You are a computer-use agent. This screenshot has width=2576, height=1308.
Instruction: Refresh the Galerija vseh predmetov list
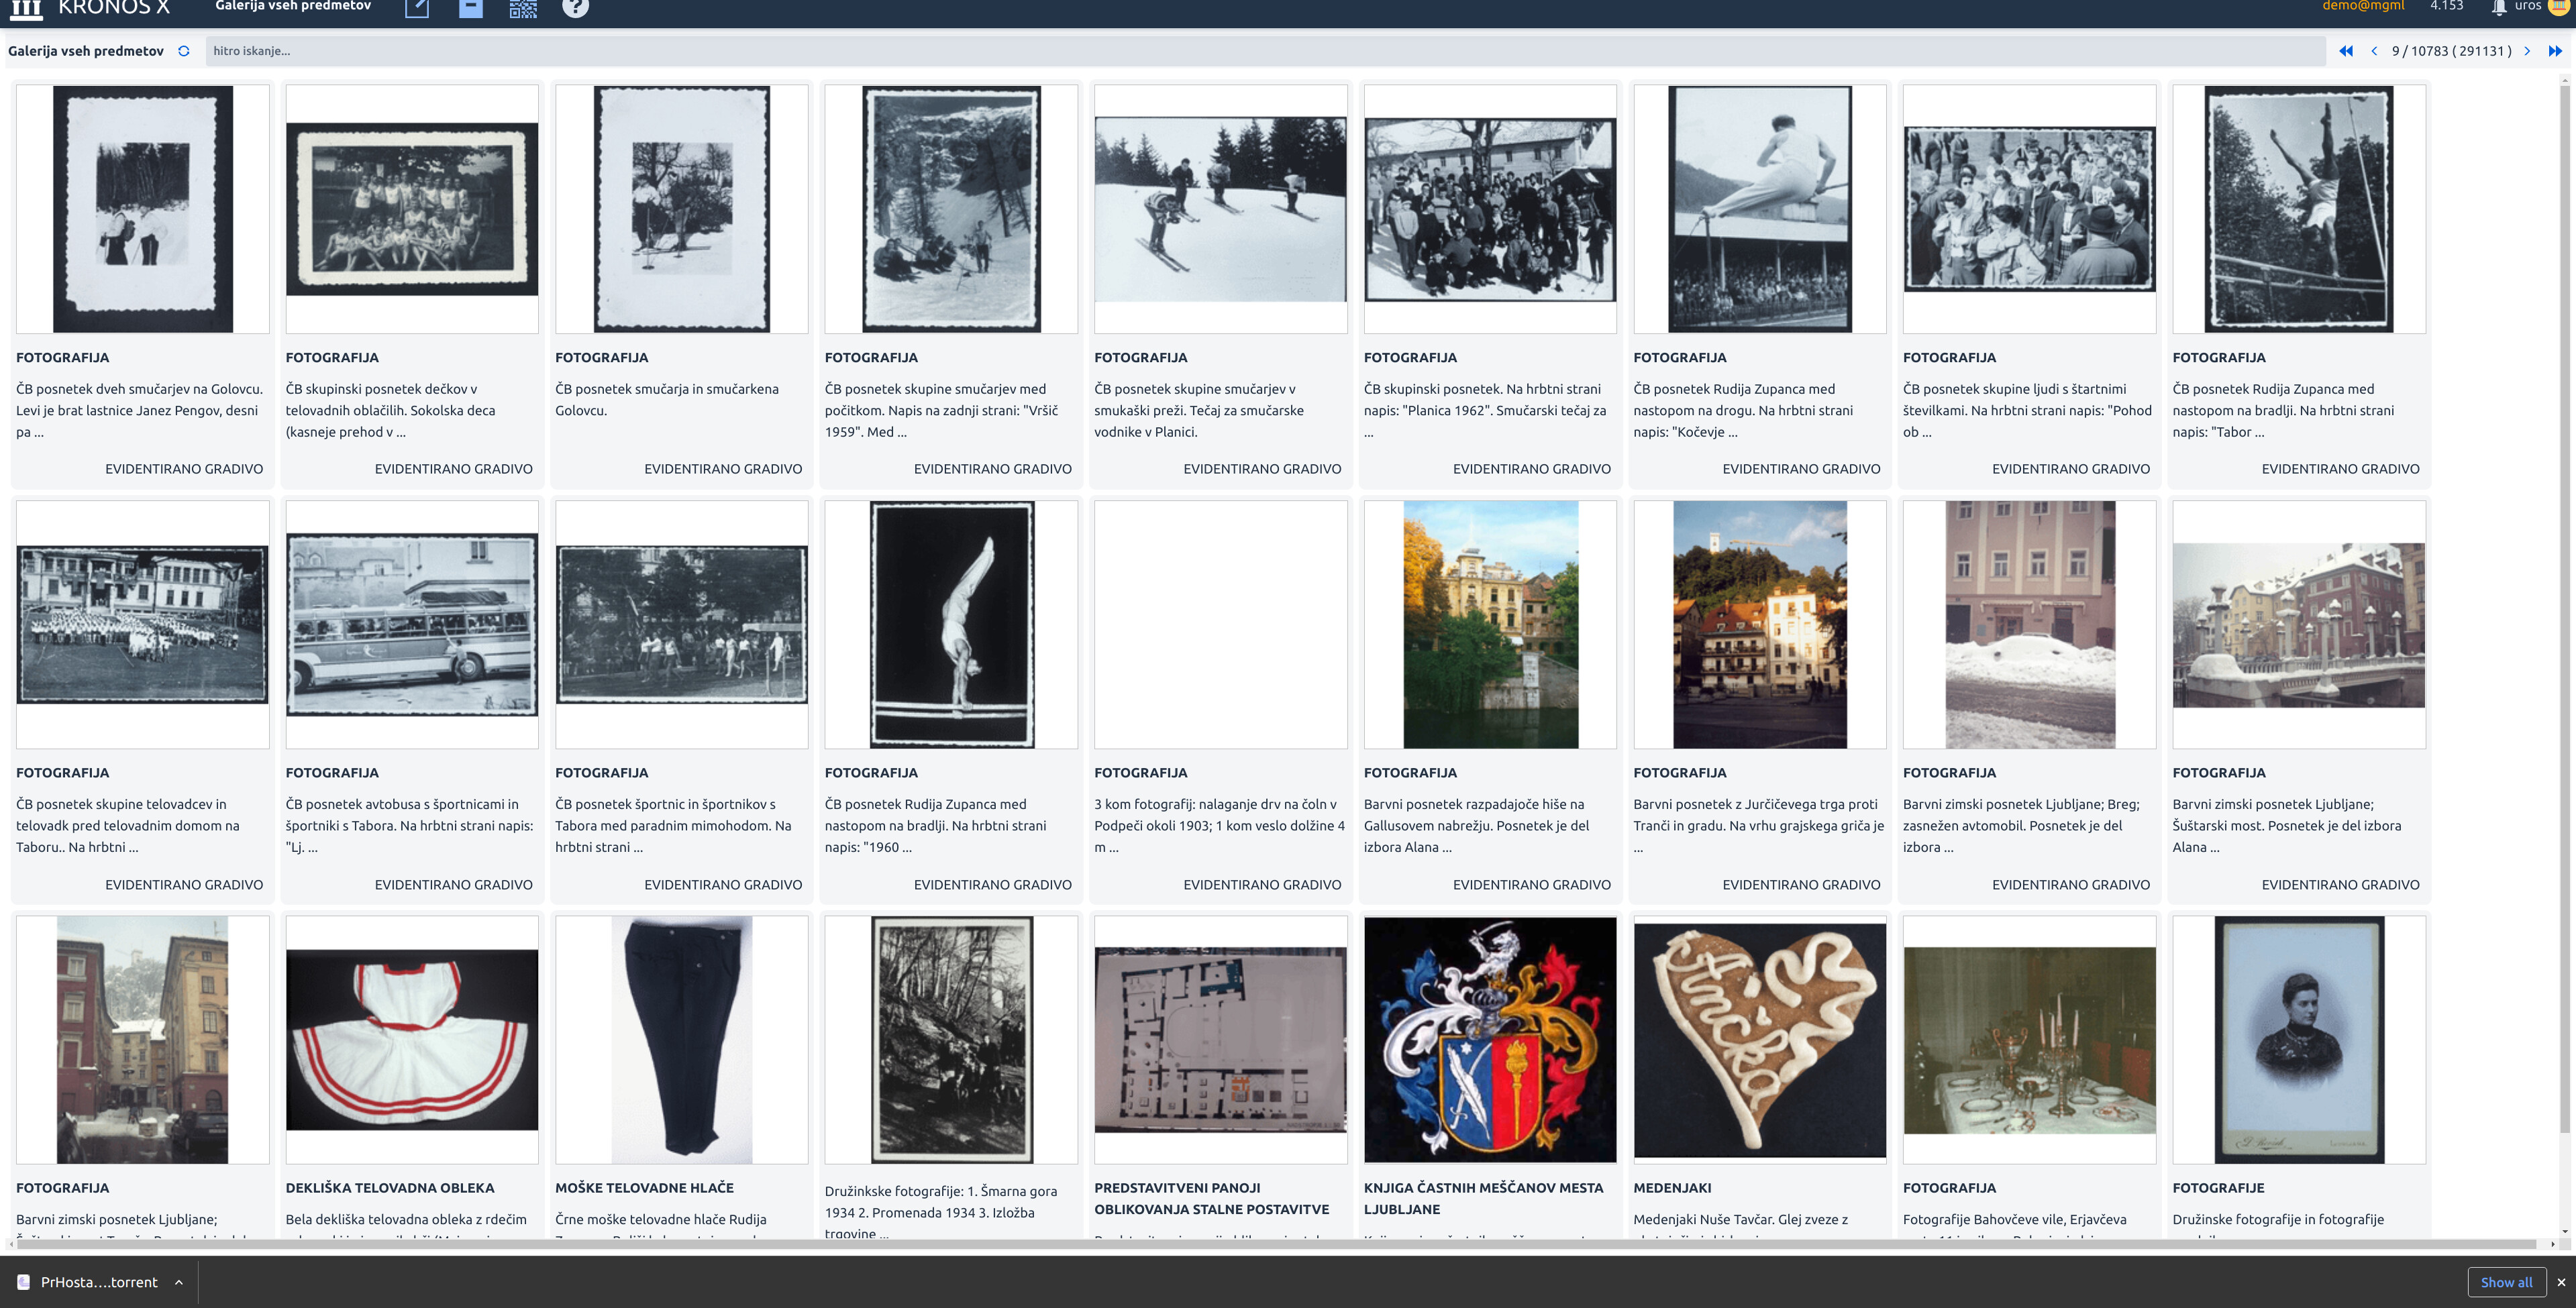click(184, 51)
